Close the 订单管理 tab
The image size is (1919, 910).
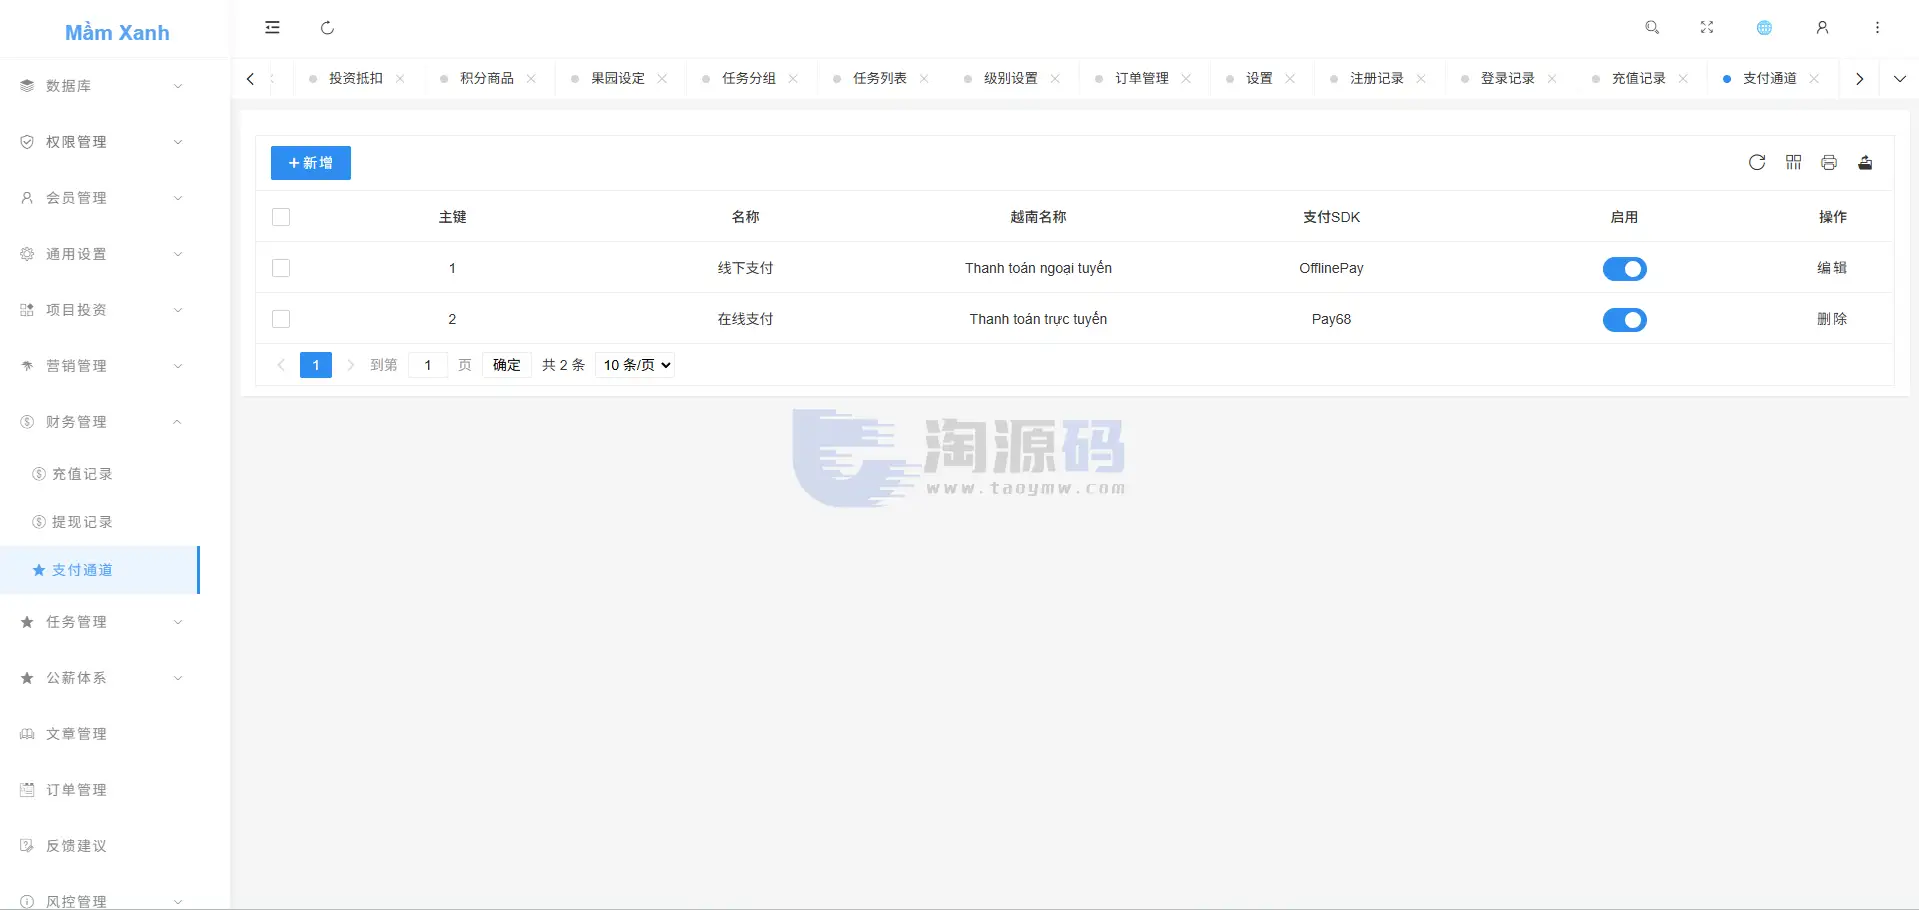pyautogui.click(x=1186, y=78)
